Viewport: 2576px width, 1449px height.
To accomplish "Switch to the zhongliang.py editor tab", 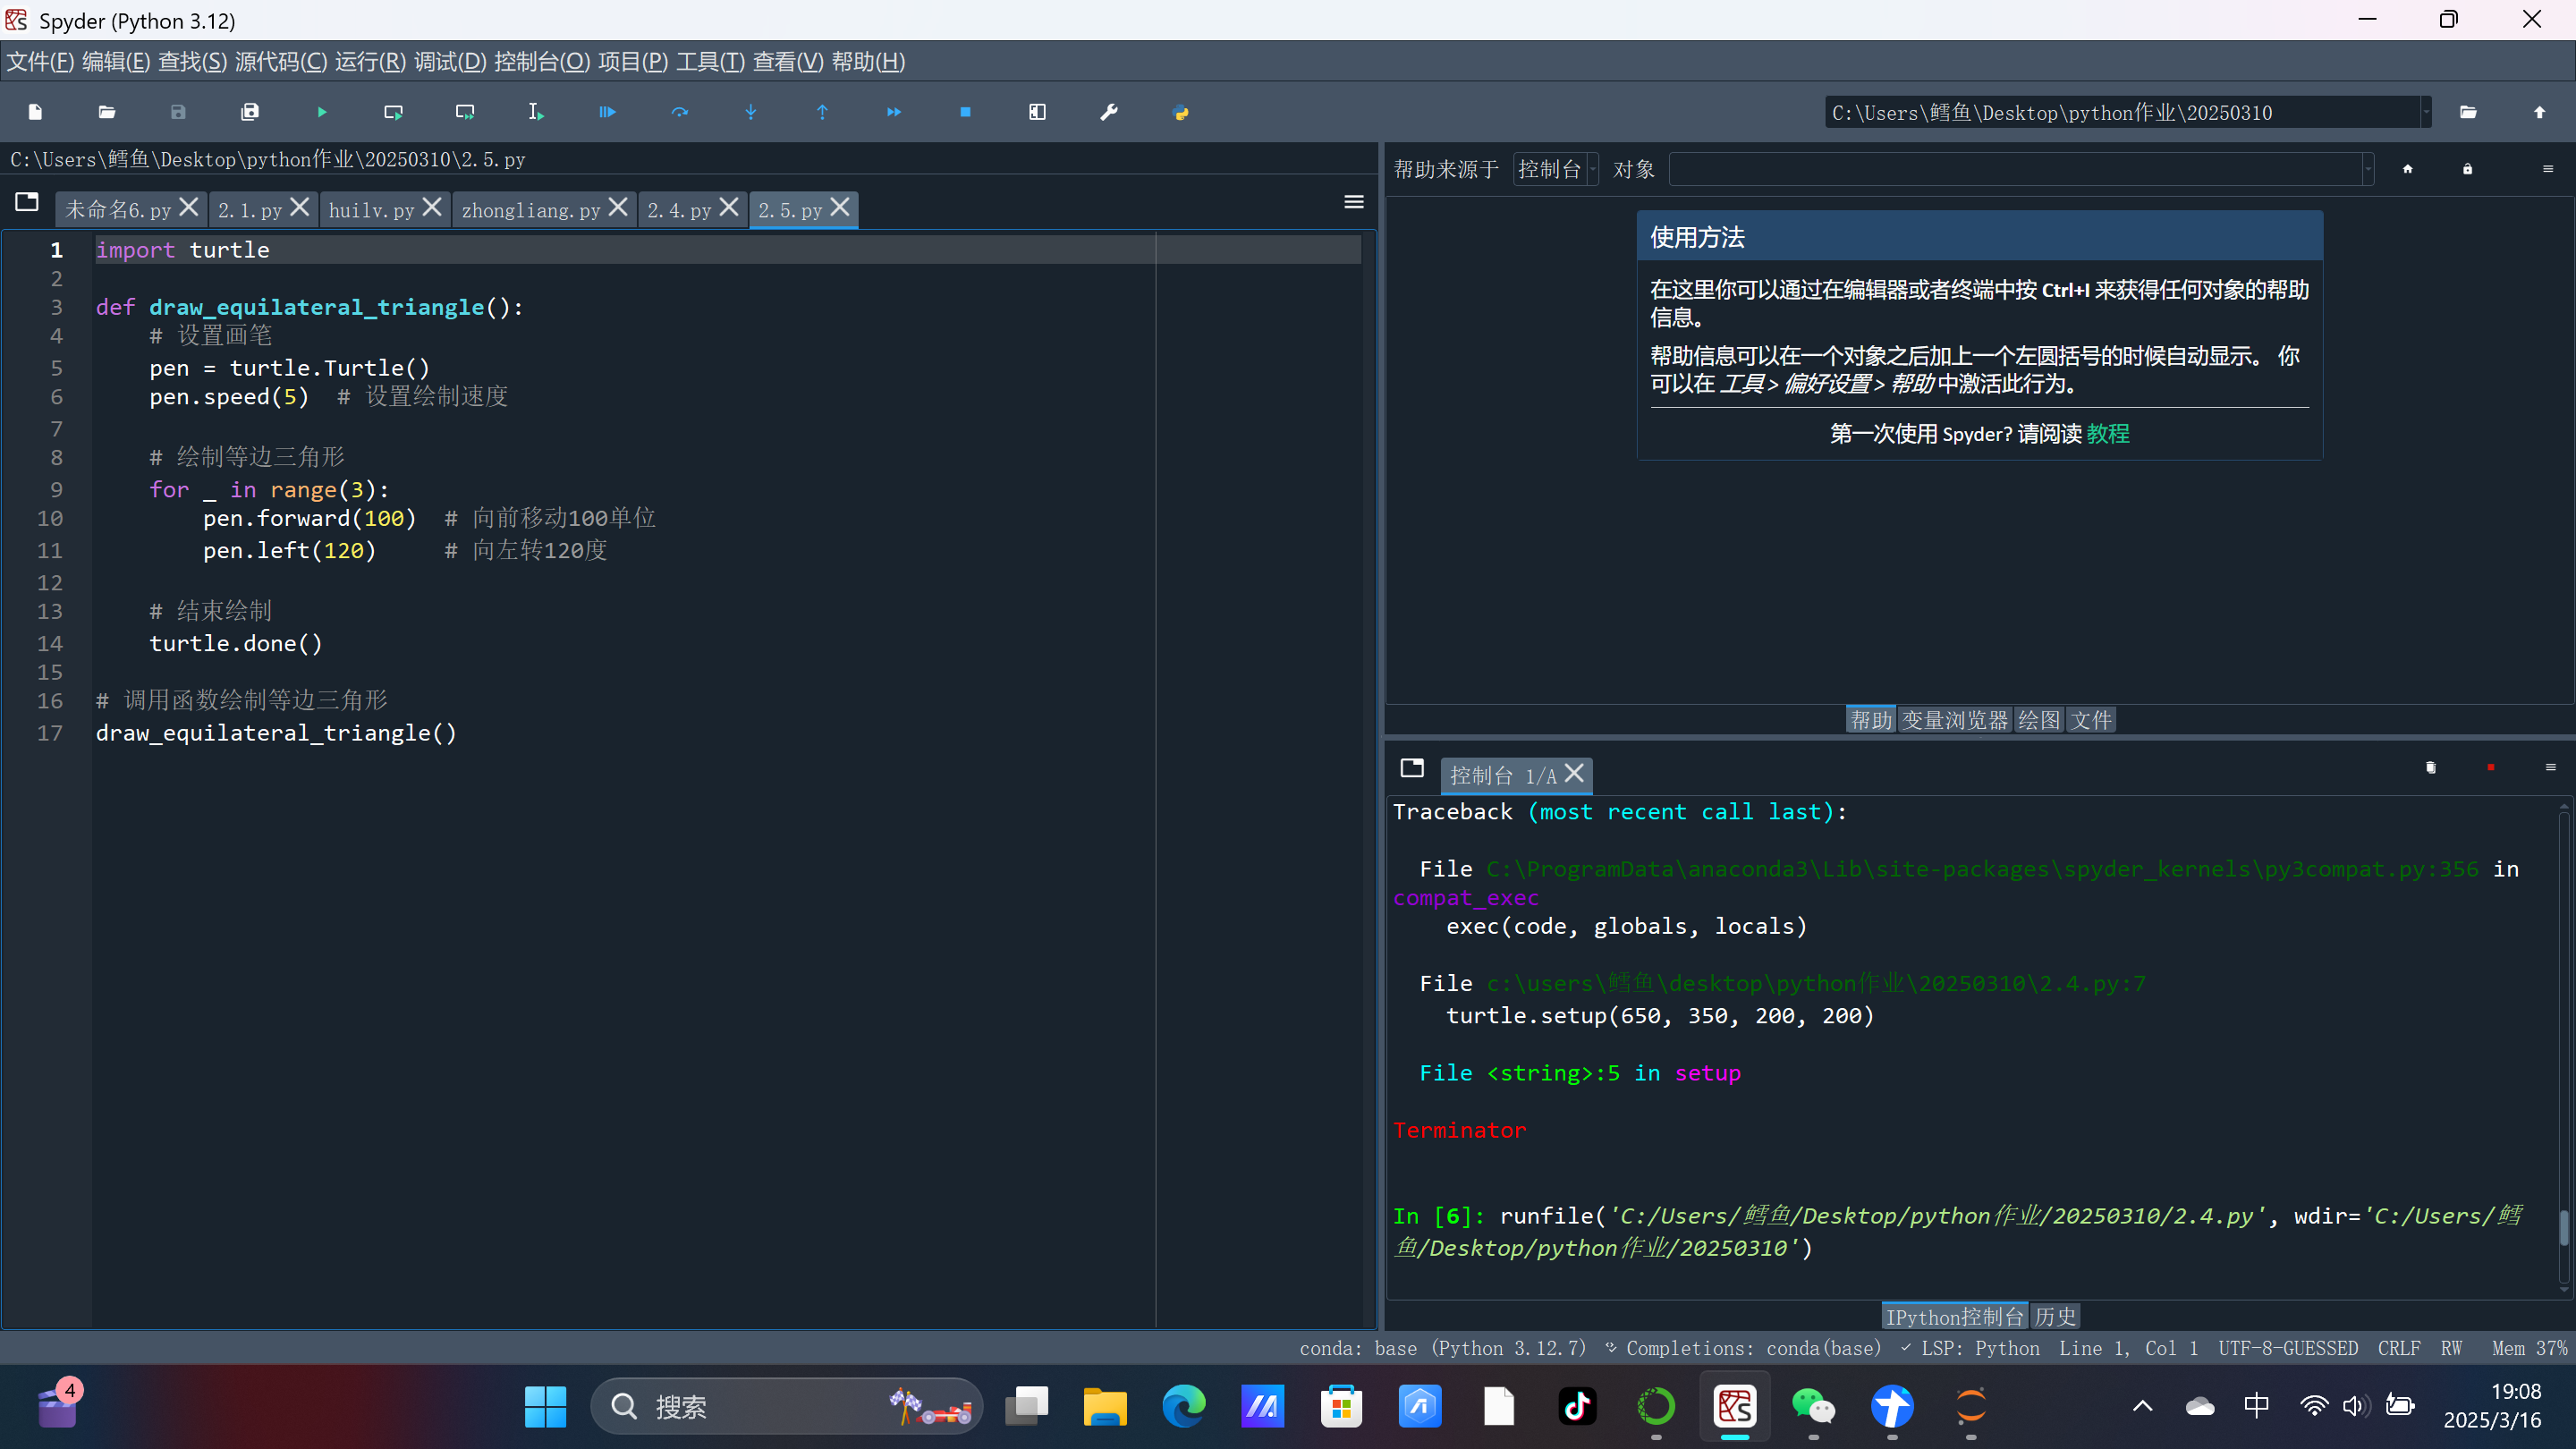I will click(531, 210).
